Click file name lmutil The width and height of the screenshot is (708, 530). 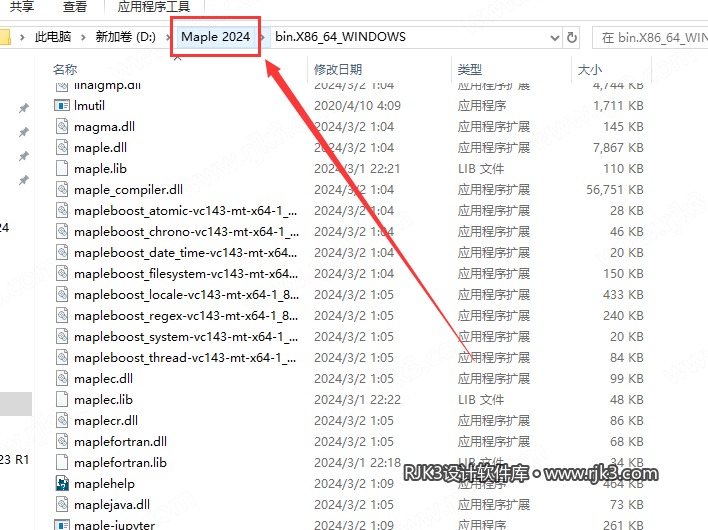89,105
